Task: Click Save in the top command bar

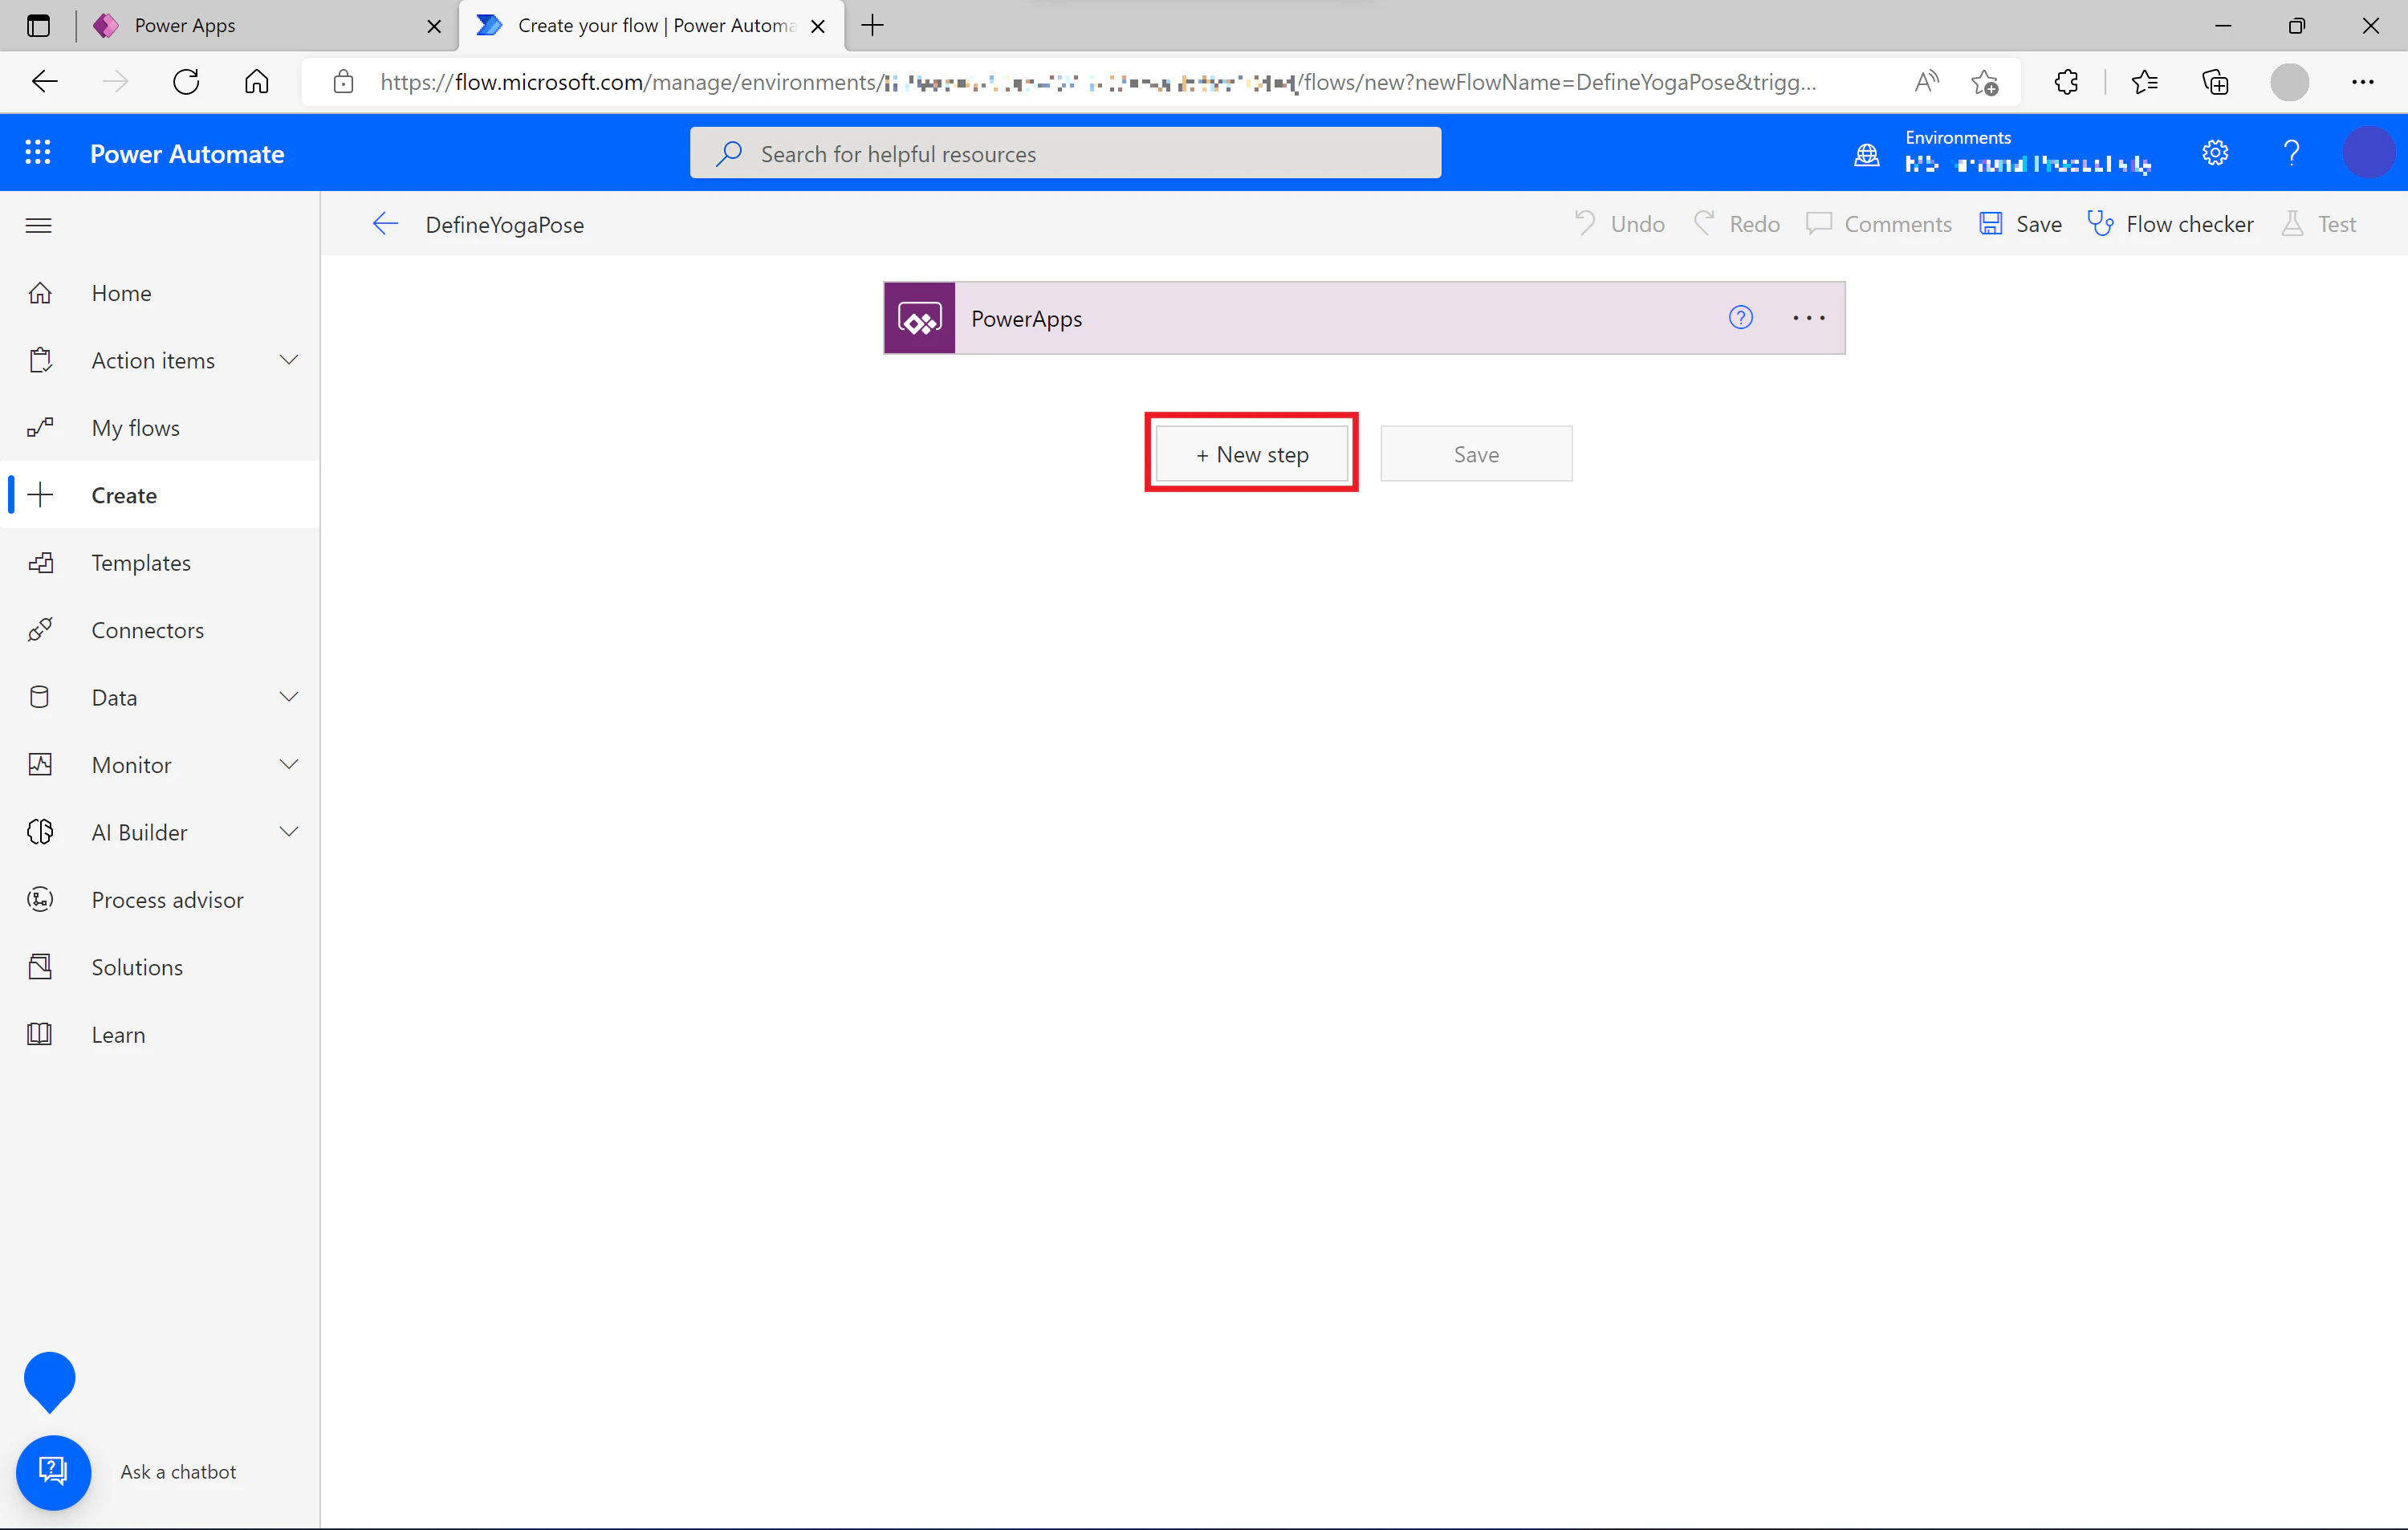Action: click(2020, 224)
